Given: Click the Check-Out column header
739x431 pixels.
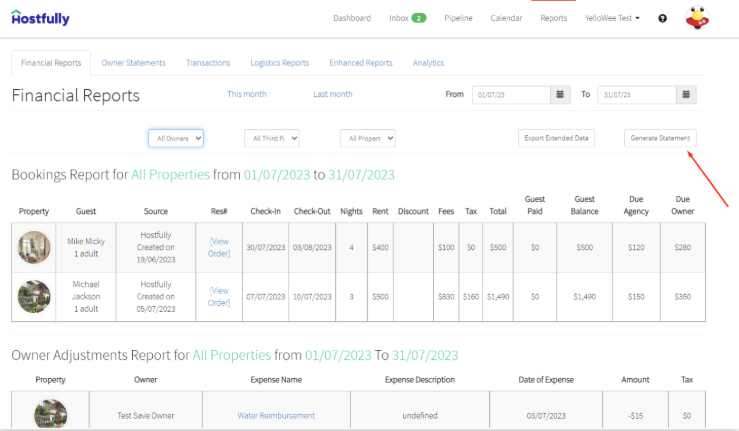Looking at the screenshot, I should pos(312,211).
